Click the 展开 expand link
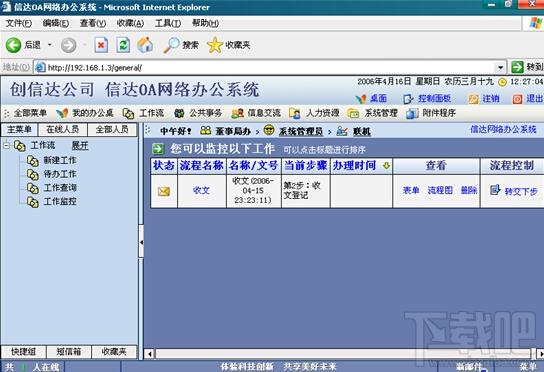The height and width of the screenshot is (372, 544). (80, 146)
